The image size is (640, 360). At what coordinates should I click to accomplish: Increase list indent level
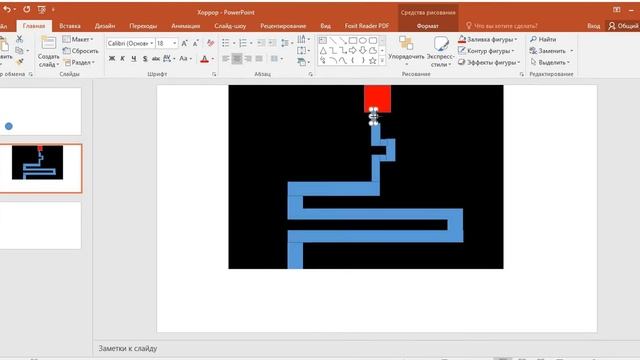click(x=272, y=43)
